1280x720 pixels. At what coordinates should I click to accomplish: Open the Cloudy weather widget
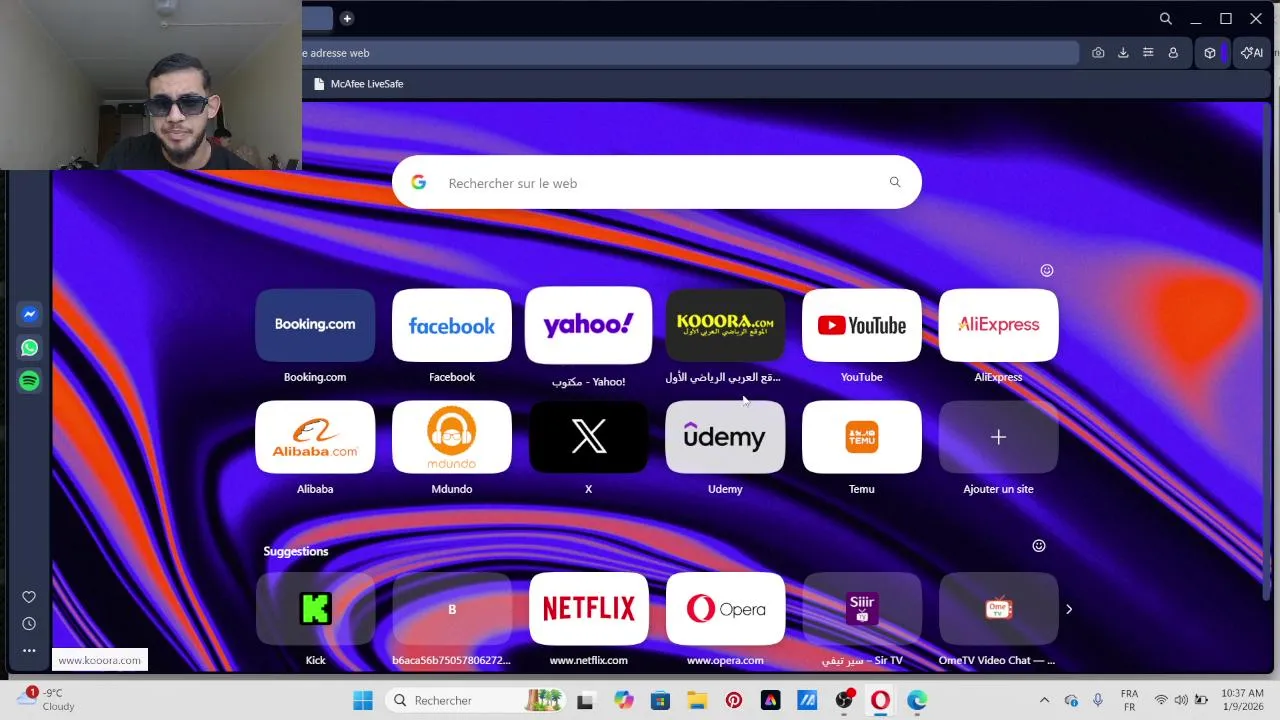point(46,699)
